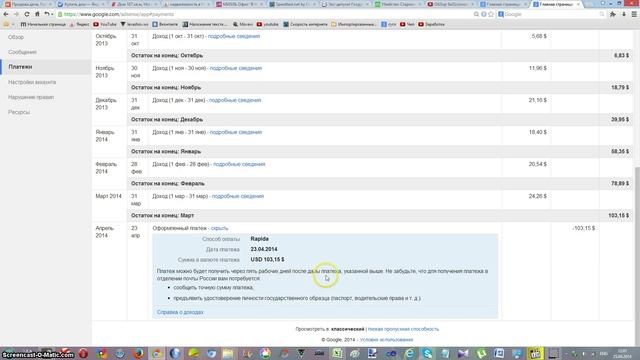Open подробные сведения for November income
640x360 pixels.
pyautogui.click(x=236, y=68)
